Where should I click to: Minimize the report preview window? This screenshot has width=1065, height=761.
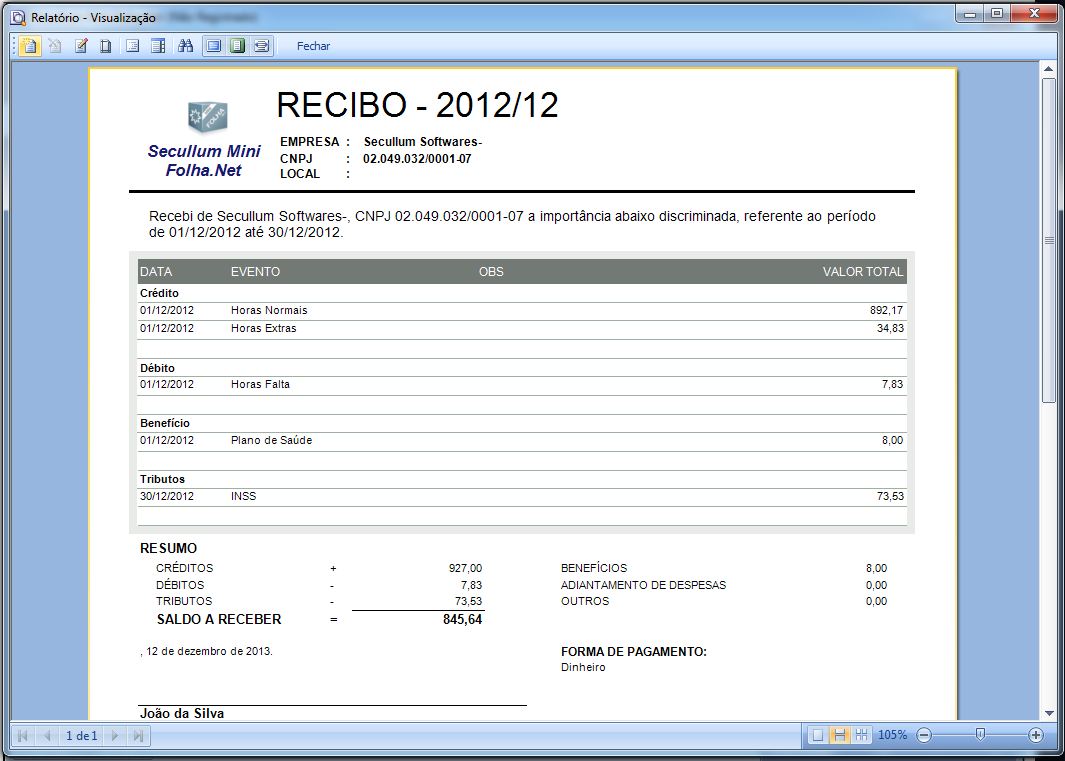971,14
